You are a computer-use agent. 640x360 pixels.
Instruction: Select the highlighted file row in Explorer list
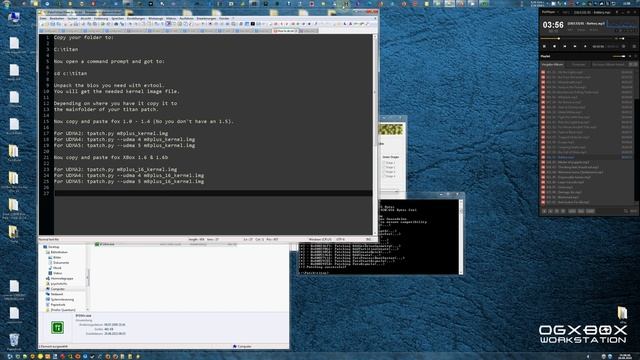click(165, 244)
